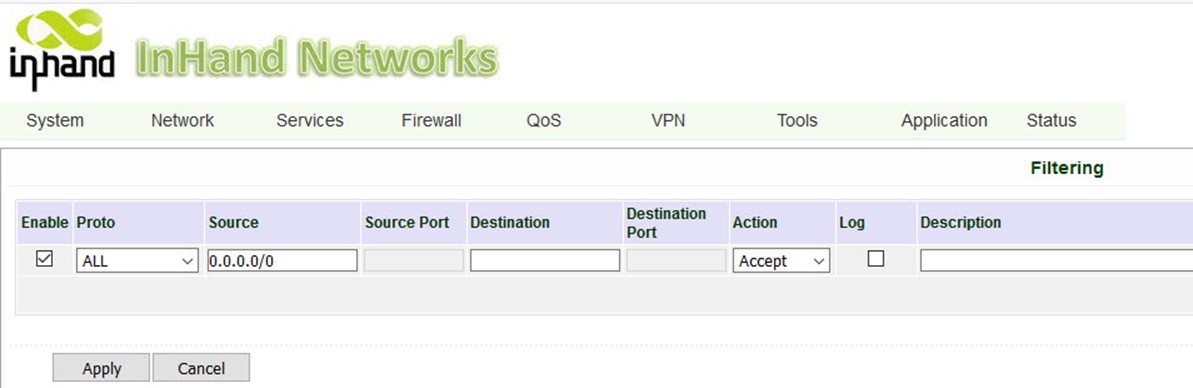
Task: Go to the Status menu
Action: click(1051, 120)
